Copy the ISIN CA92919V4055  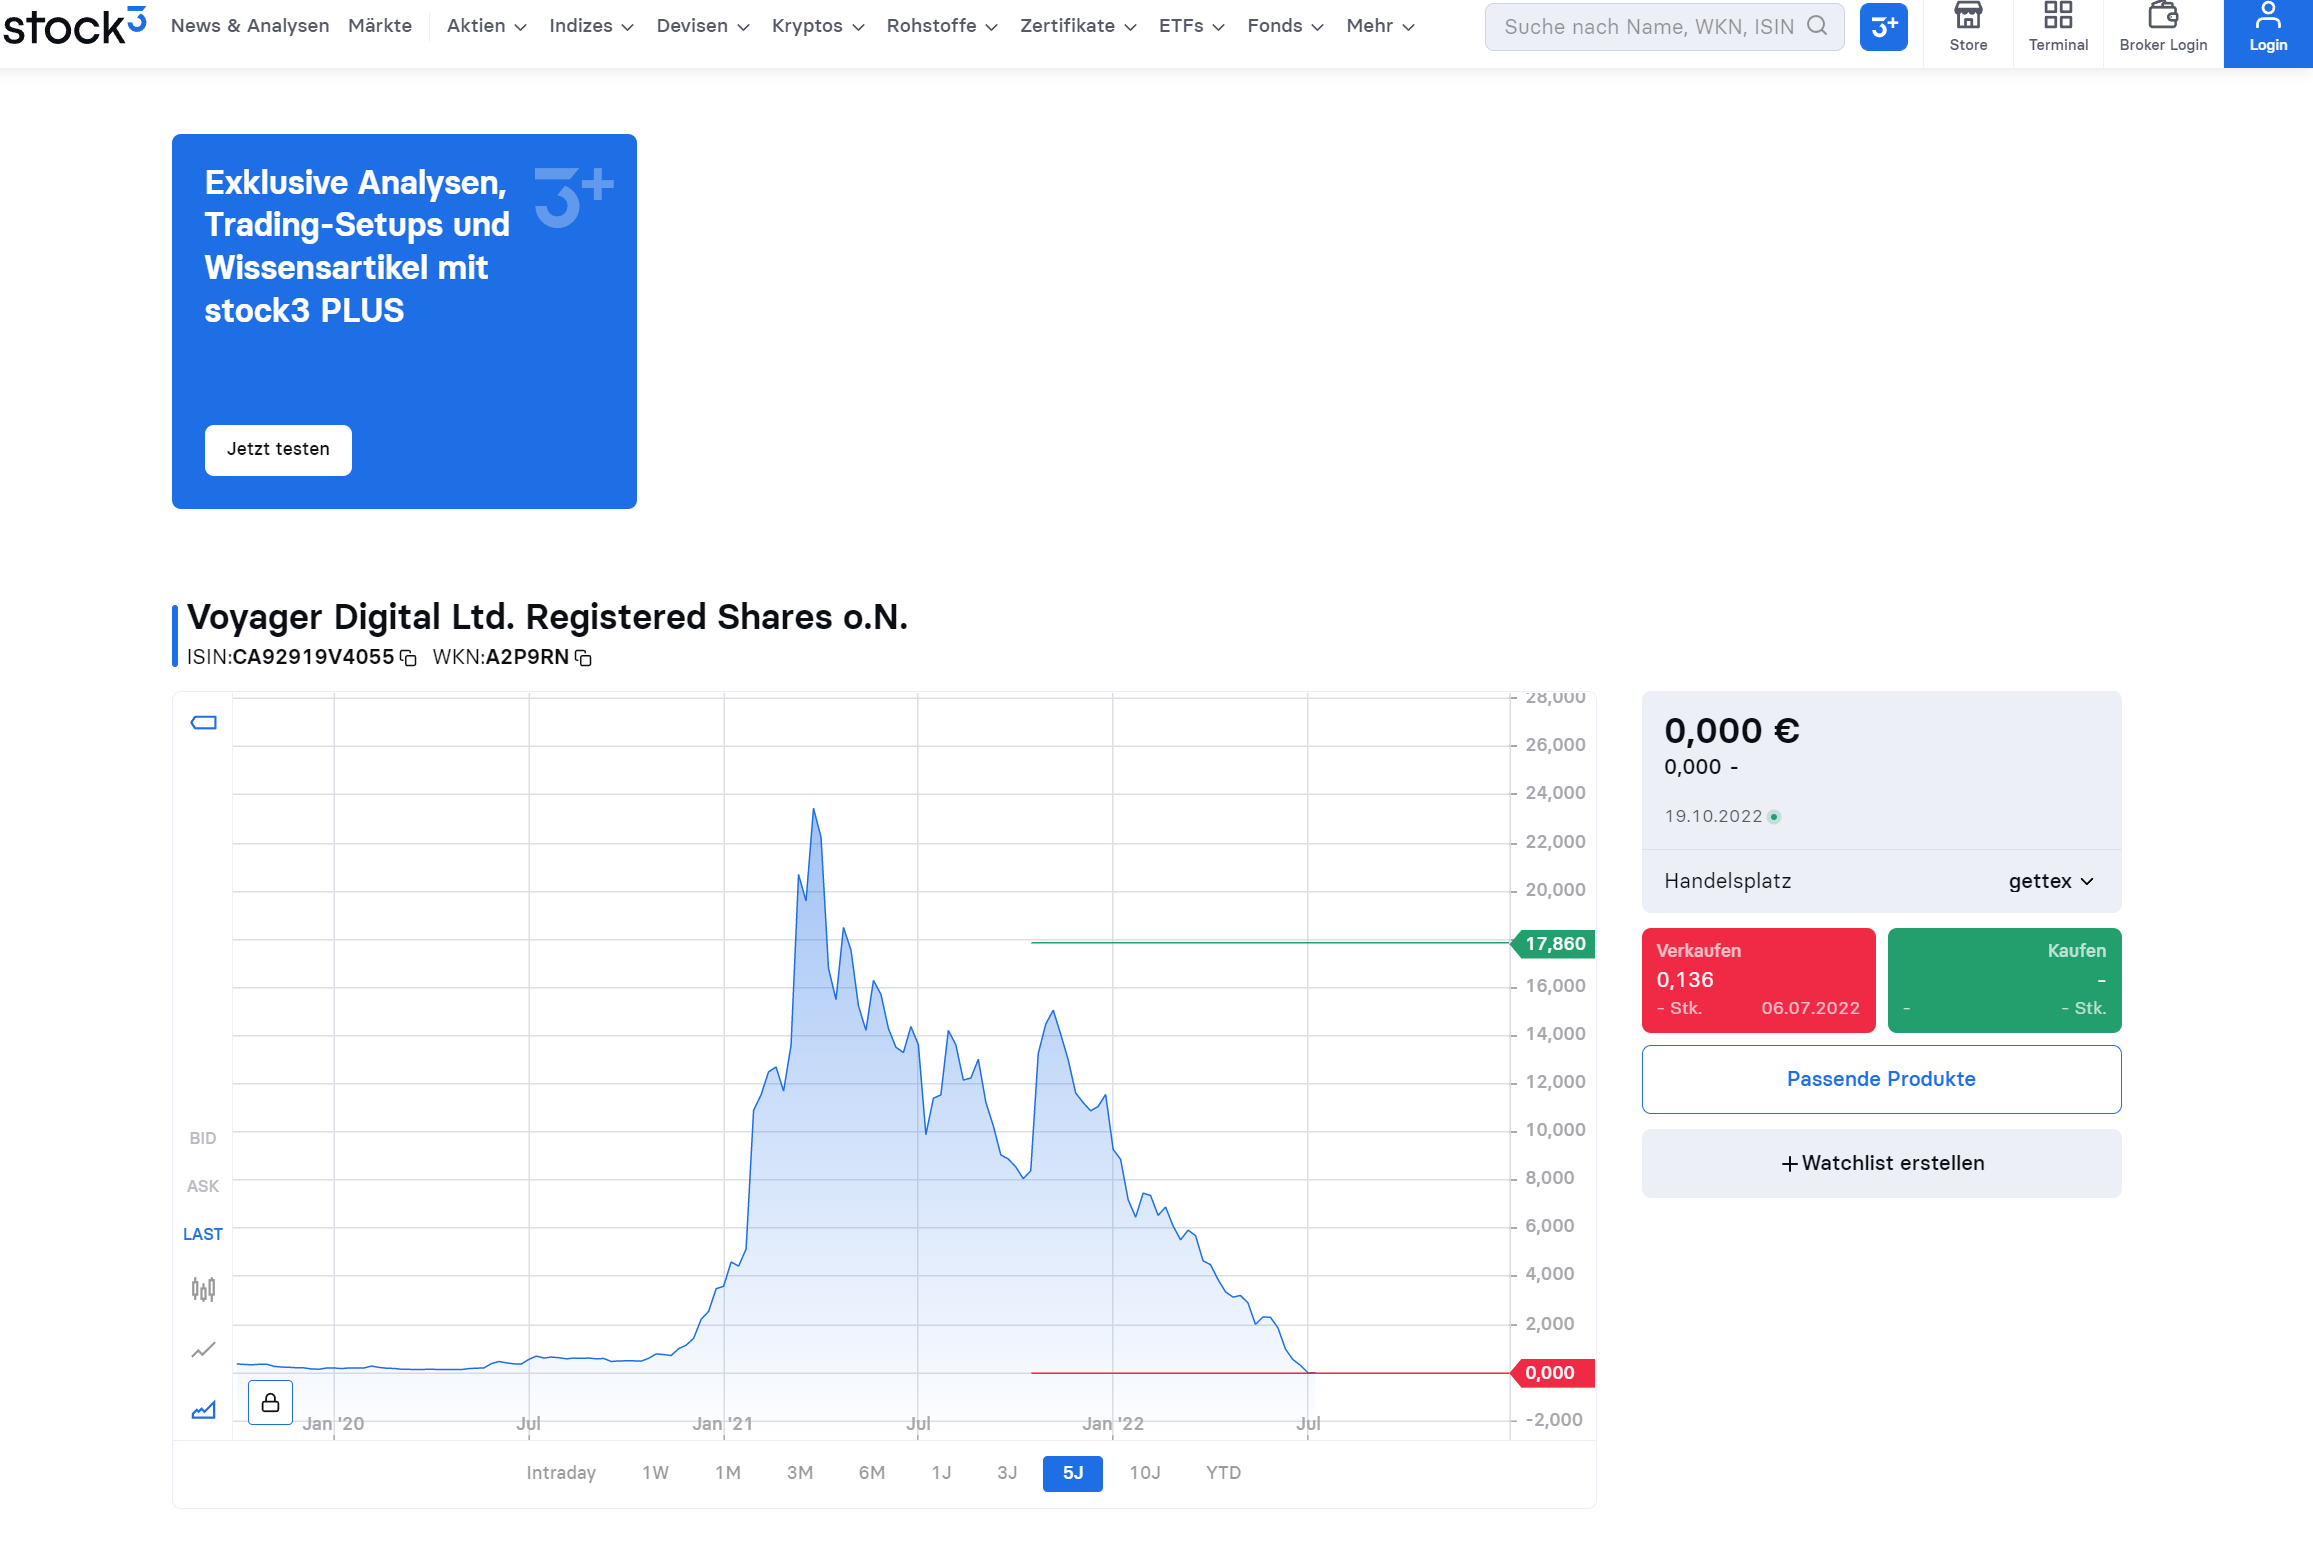[x=408, y=658]
